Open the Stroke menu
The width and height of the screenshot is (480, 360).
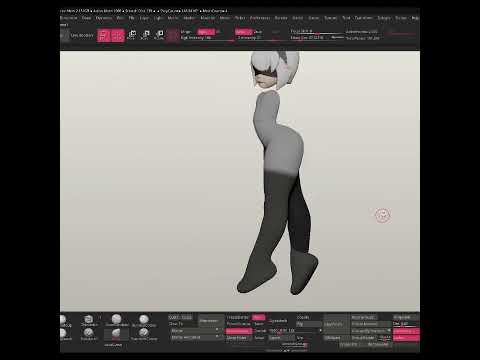314,18
